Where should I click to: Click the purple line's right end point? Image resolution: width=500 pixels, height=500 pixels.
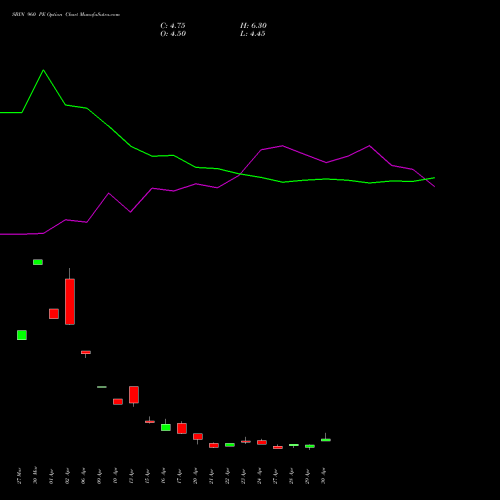tap(434, 187)
